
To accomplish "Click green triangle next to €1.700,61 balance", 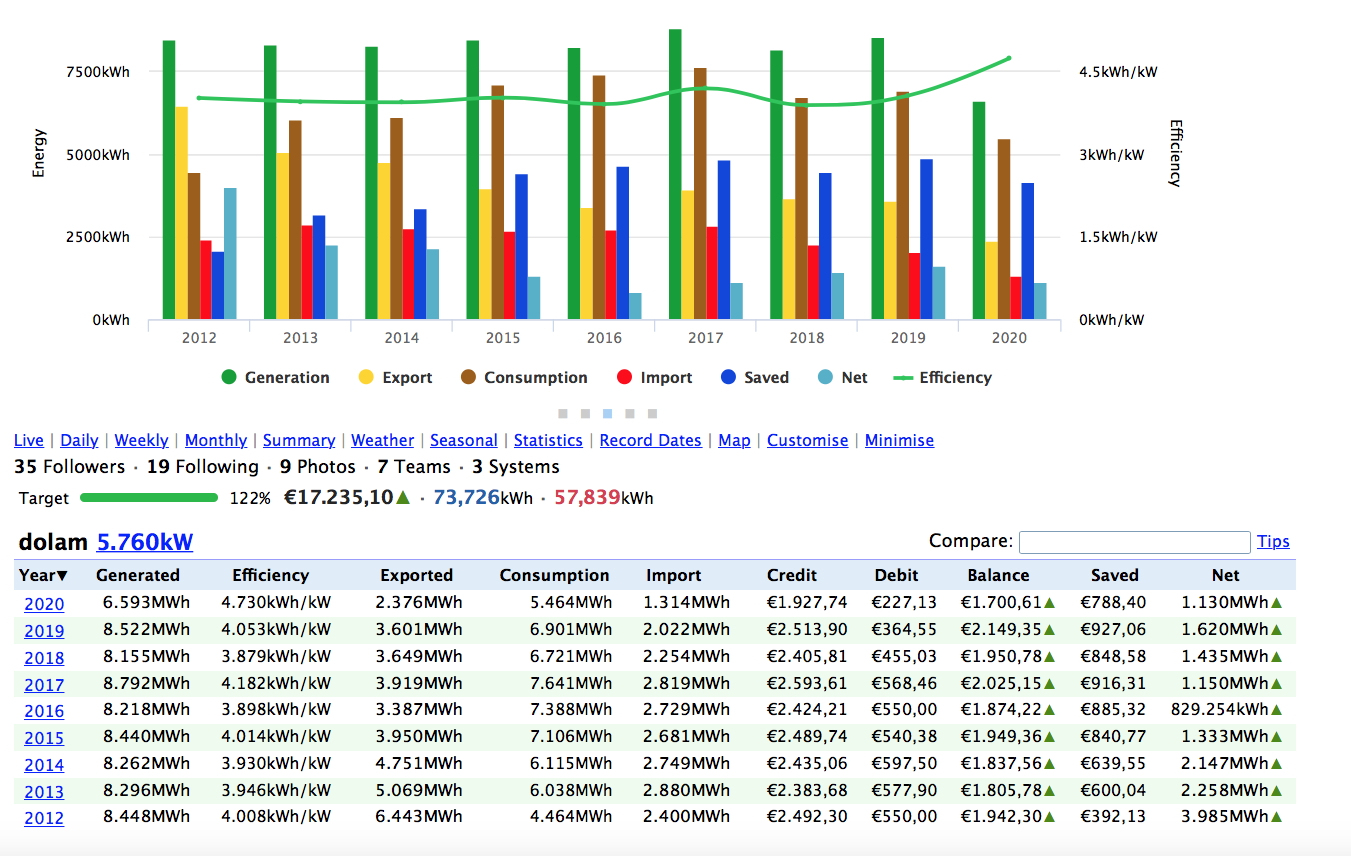I will 1049,603.
